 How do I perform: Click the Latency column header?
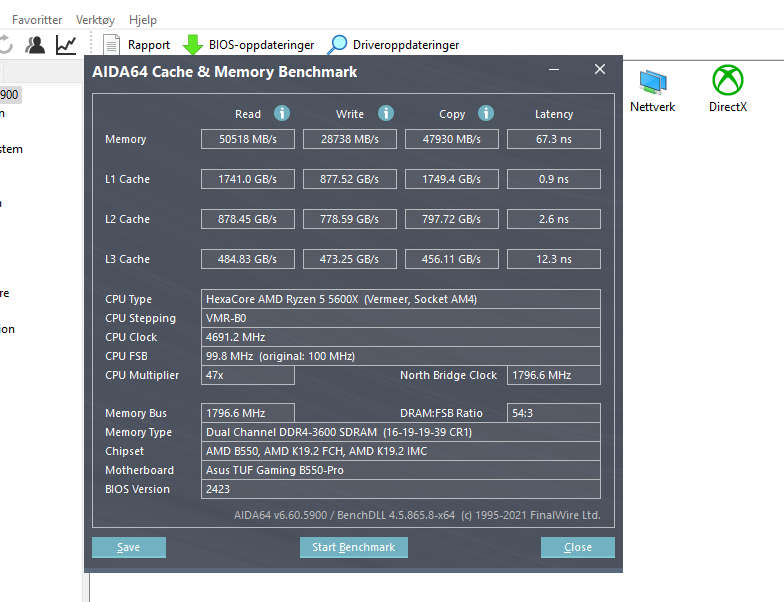(x=554, y=114)
